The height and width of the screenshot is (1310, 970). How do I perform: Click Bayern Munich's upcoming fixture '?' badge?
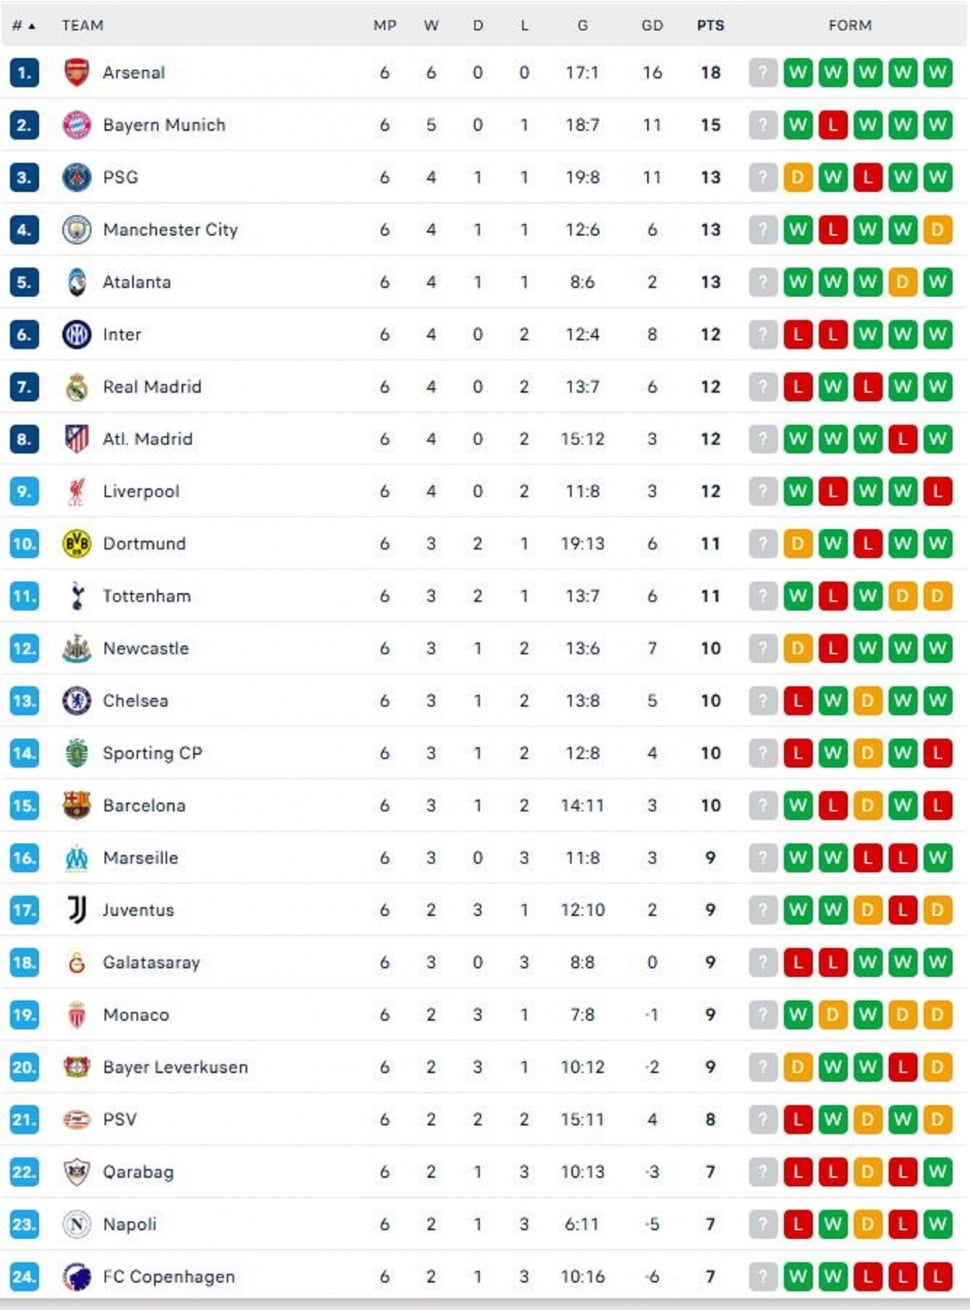click(x=763, y=124)
